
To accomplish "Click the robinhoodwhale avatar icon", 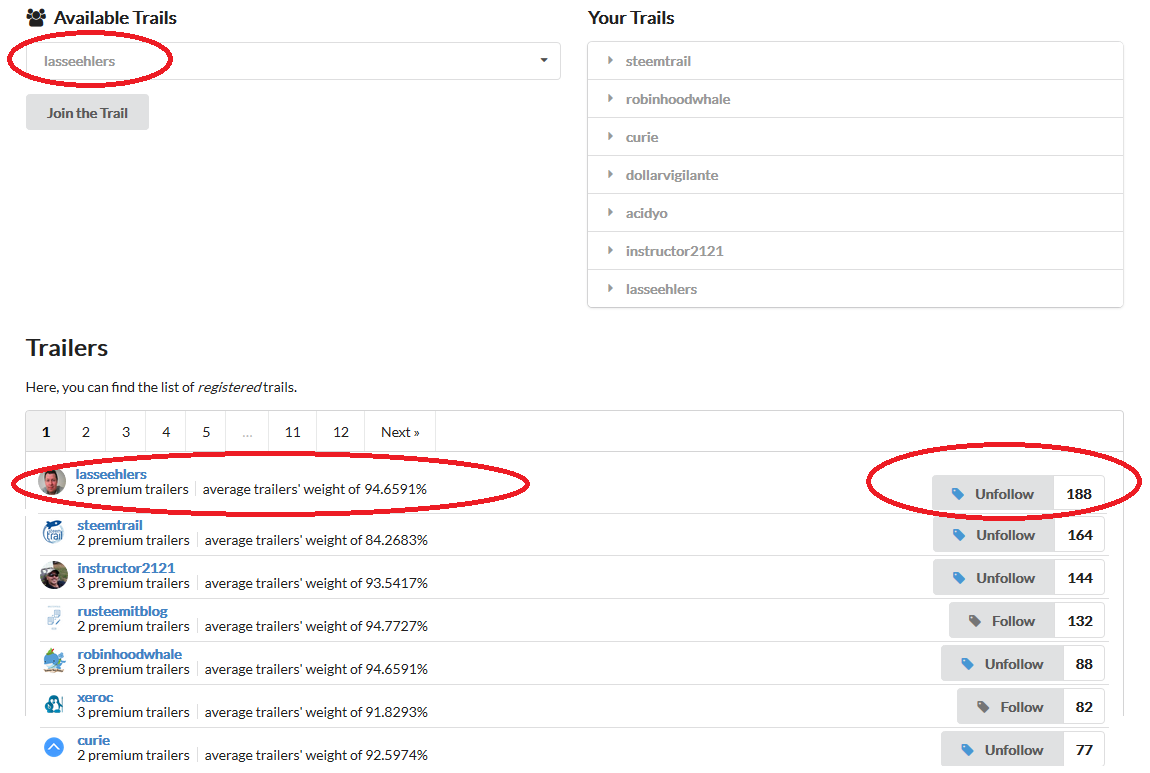I will 54,661.
